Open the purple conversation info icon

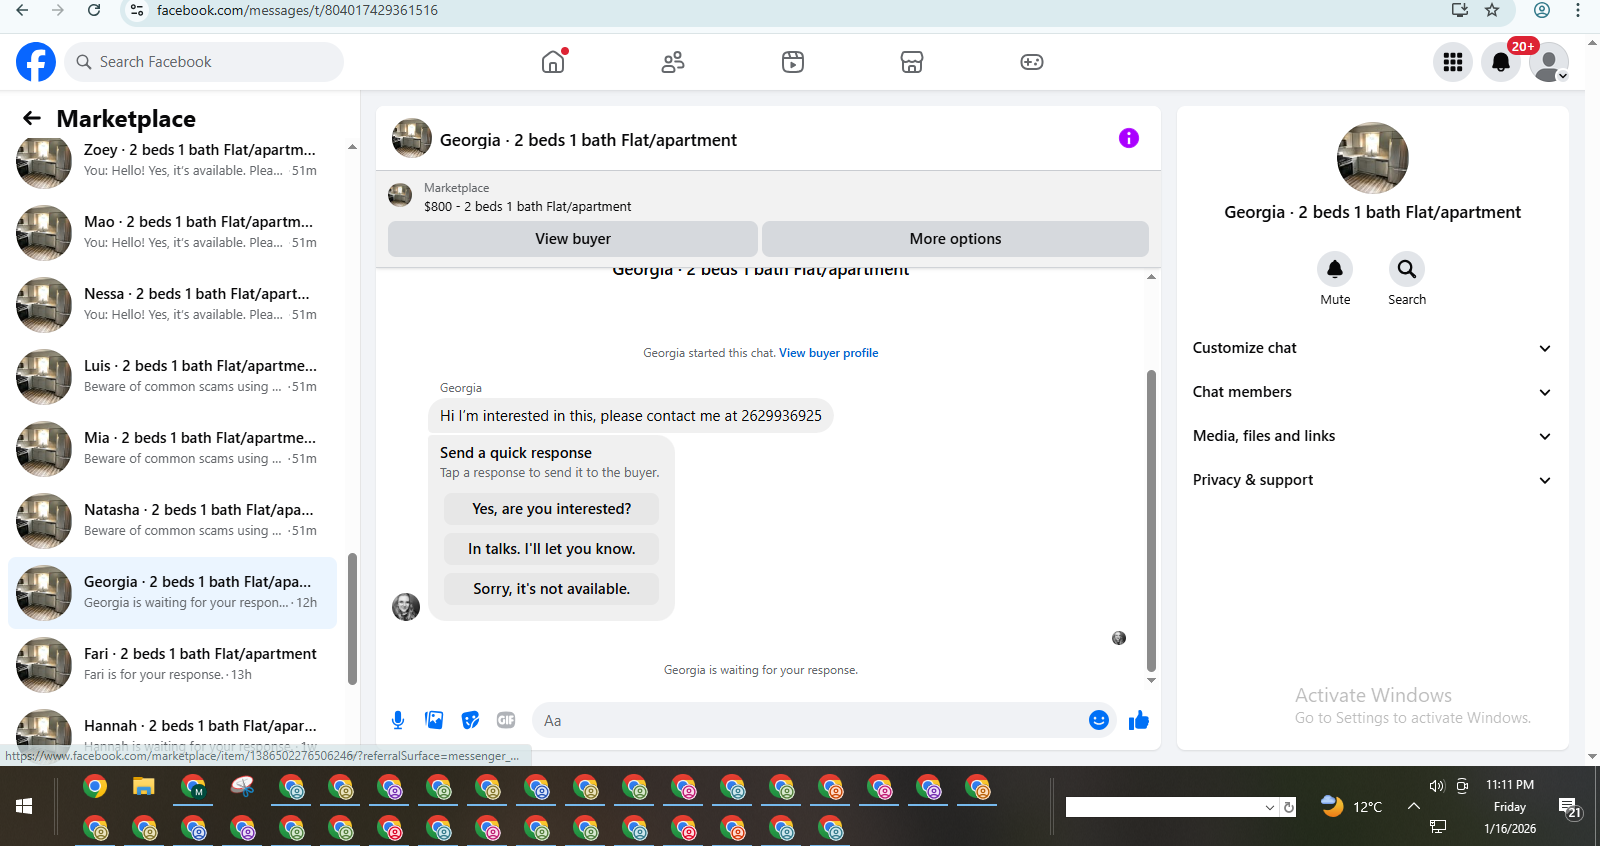[x=1129, y=138]
